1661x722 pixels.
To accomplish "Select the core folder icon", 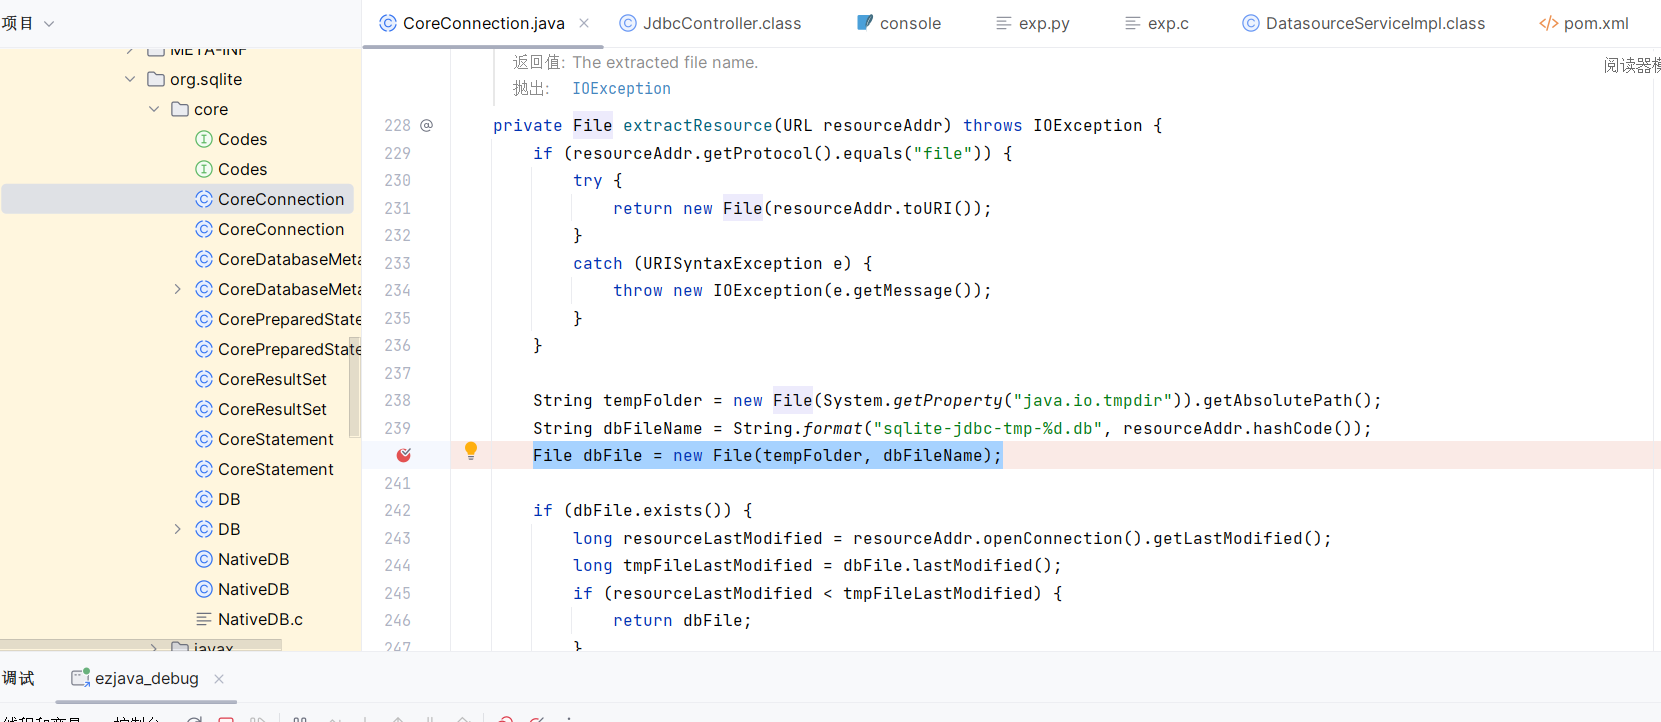I will click(180, 109).
